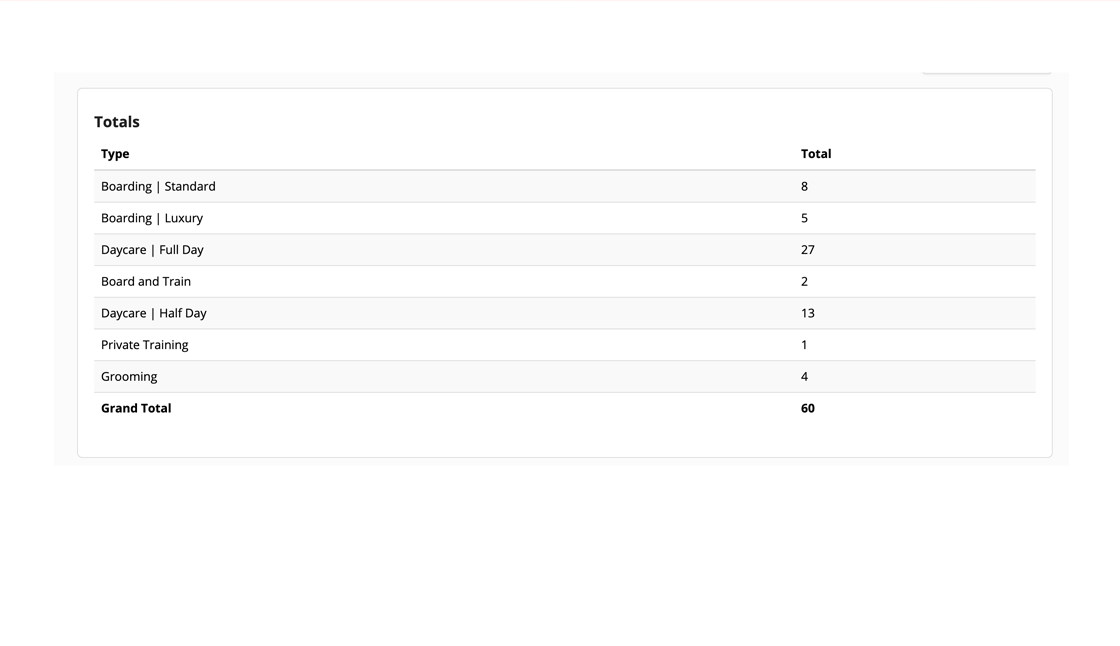Click the Grand Total row

point(136,408)
